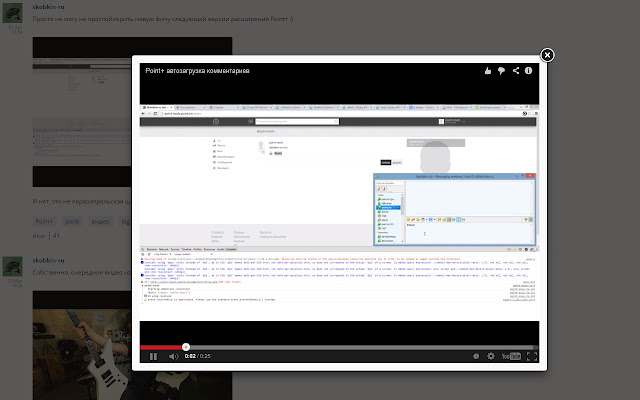Click the first post's user avatar
Viewport: 640px width, 400px height.
13,13
